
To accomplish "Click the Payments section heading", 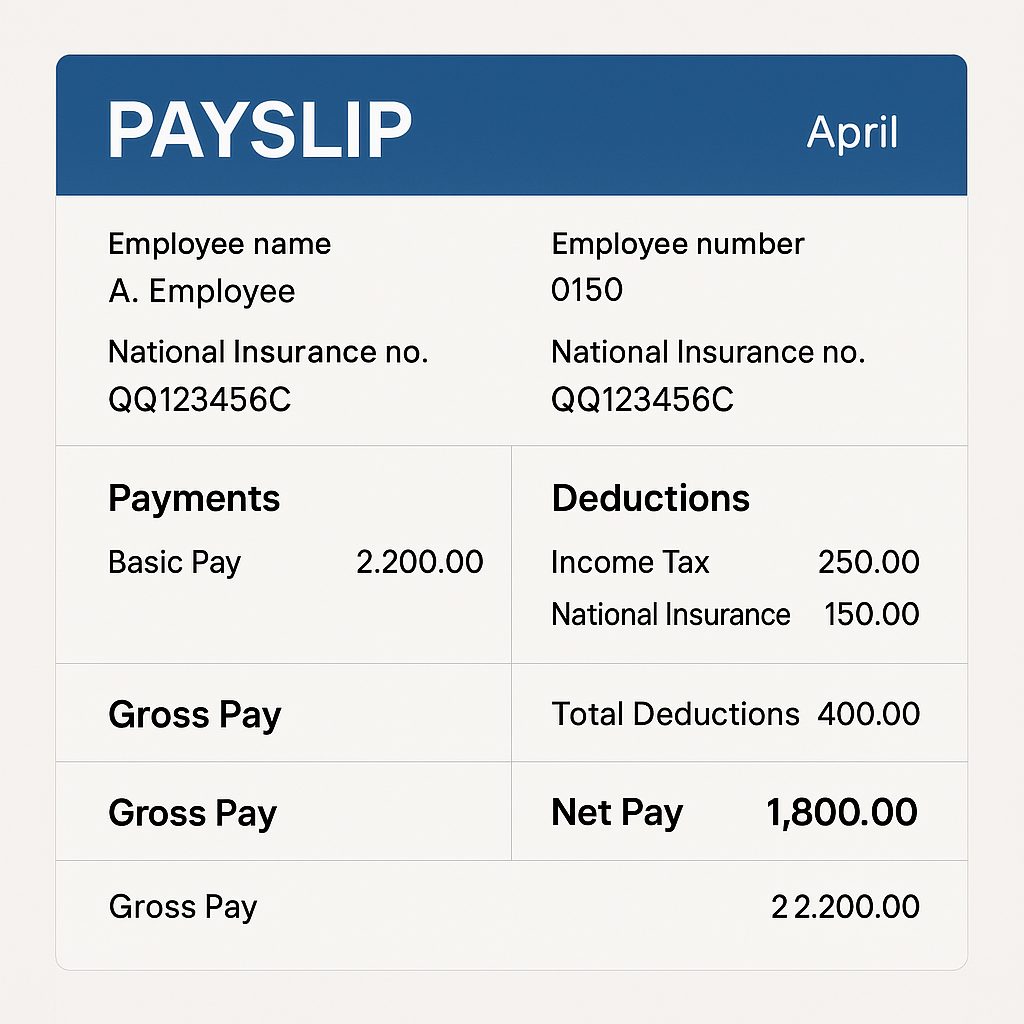I will pyautogui.click(x=194, y=498).
